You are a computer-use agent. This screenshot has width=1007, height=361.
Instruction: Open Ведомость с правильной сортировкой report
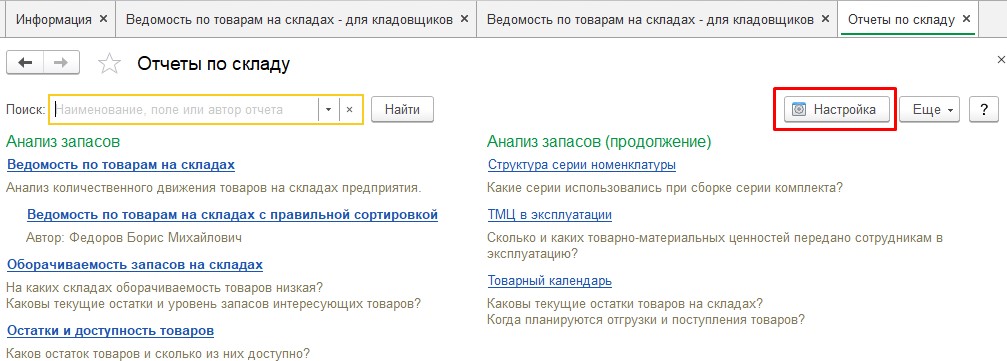point(232,215)
